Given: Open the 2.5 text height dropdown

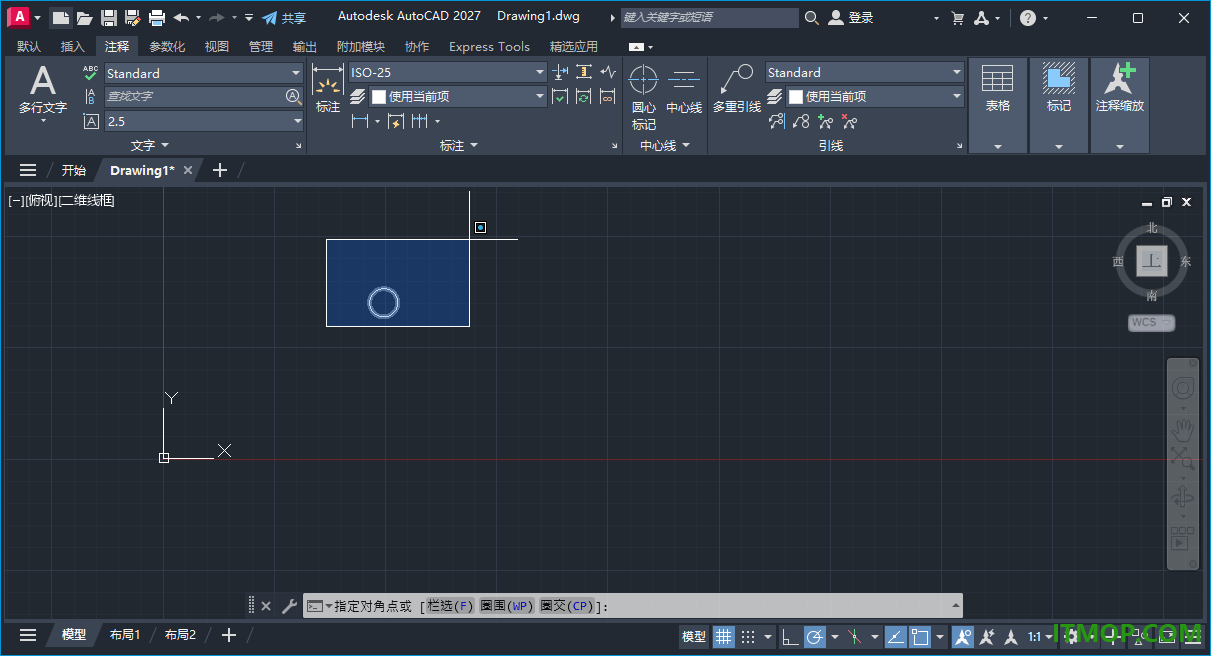Looking at the screenshot, I should coord(203,121).
